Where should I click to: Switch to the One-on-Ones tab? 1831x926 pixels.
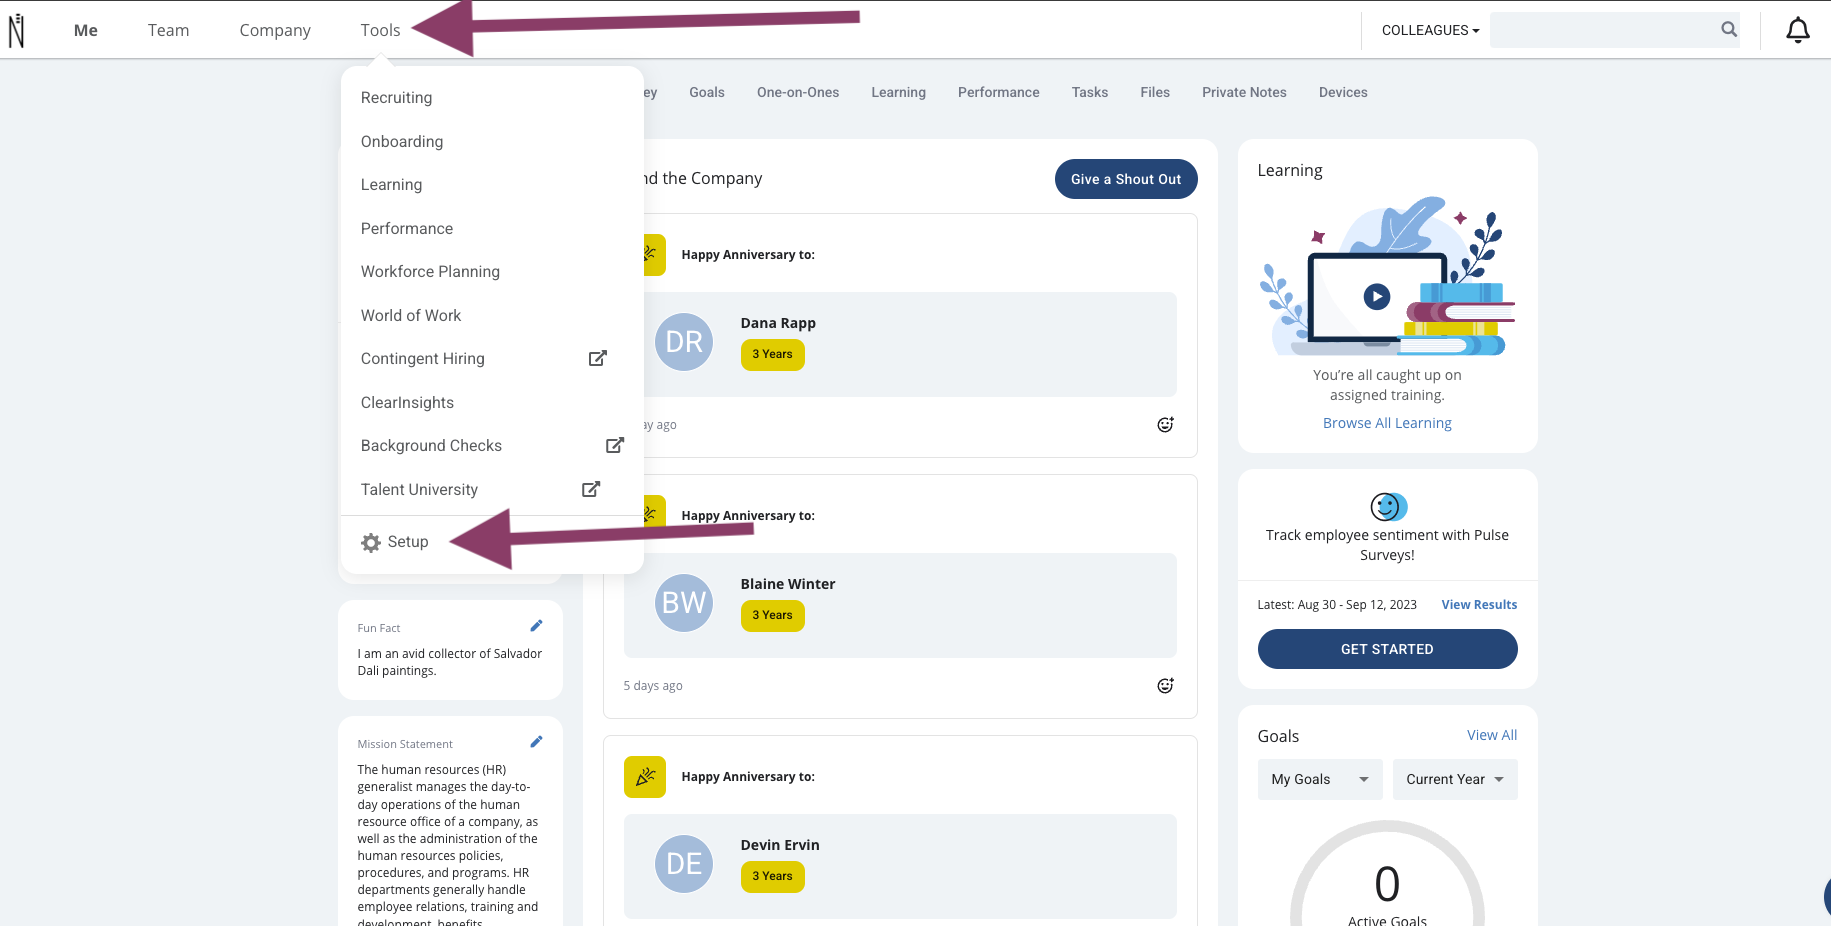(798, 92)
